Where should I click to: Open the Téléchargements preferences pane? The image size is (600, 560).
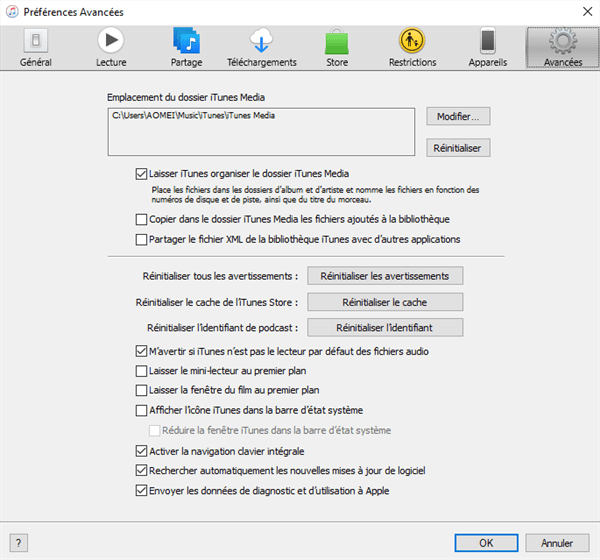[x=262, y=48]
